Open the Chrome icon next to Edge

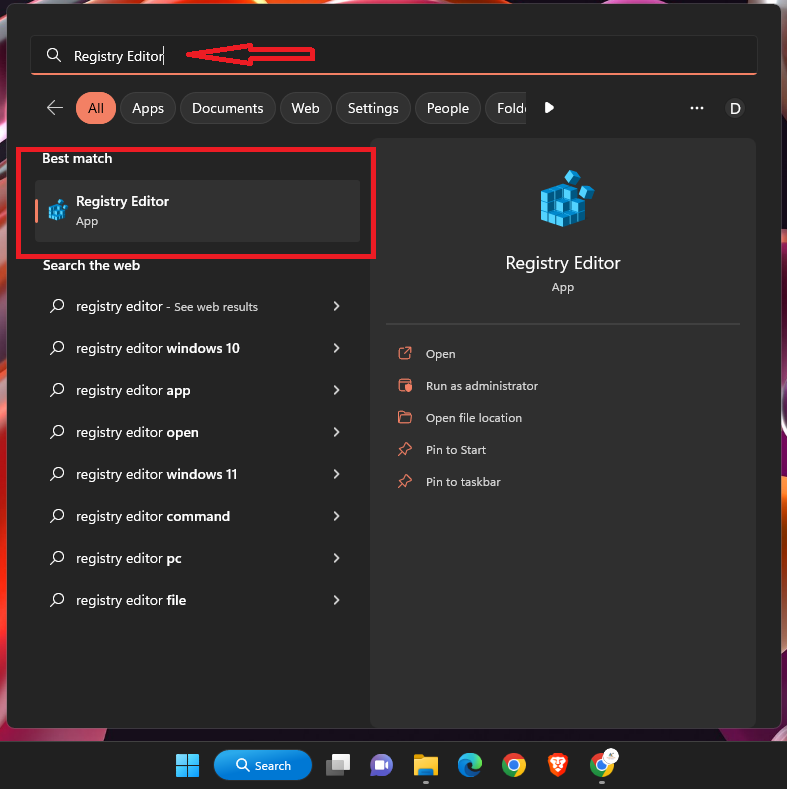514,765
